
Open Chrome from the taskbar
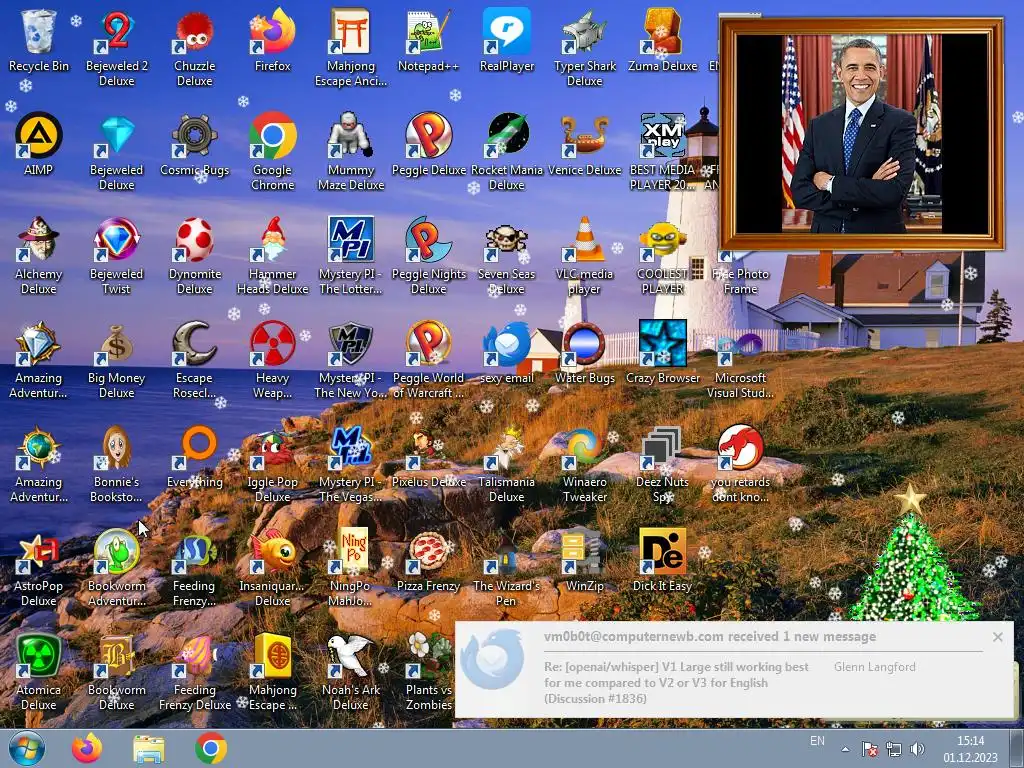tap(211, 748)
